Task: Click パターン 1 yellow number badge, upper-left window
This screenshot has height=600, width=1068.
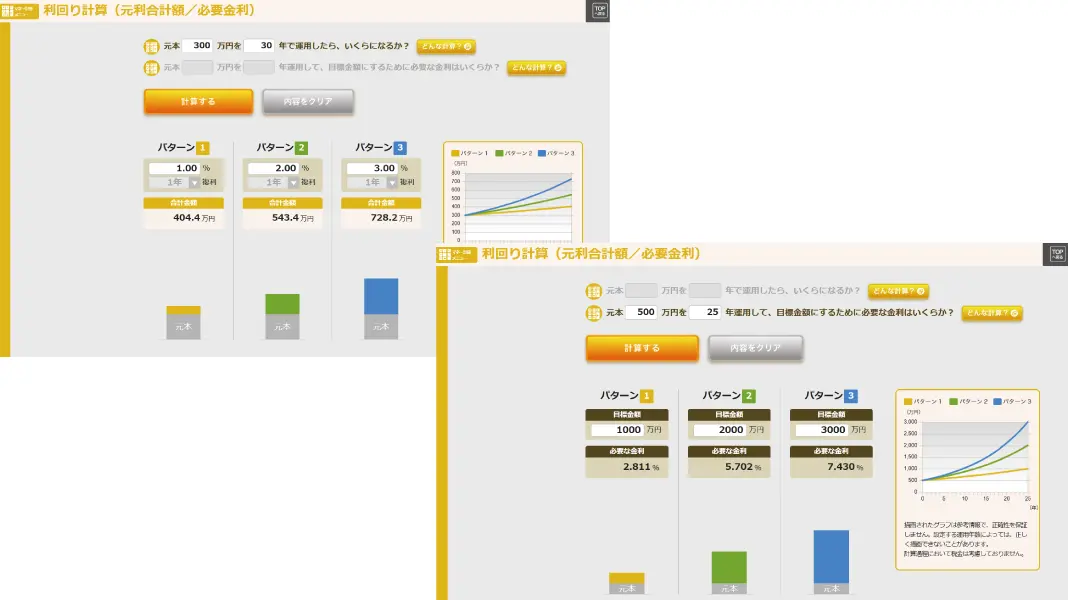Action: (202, 147)
